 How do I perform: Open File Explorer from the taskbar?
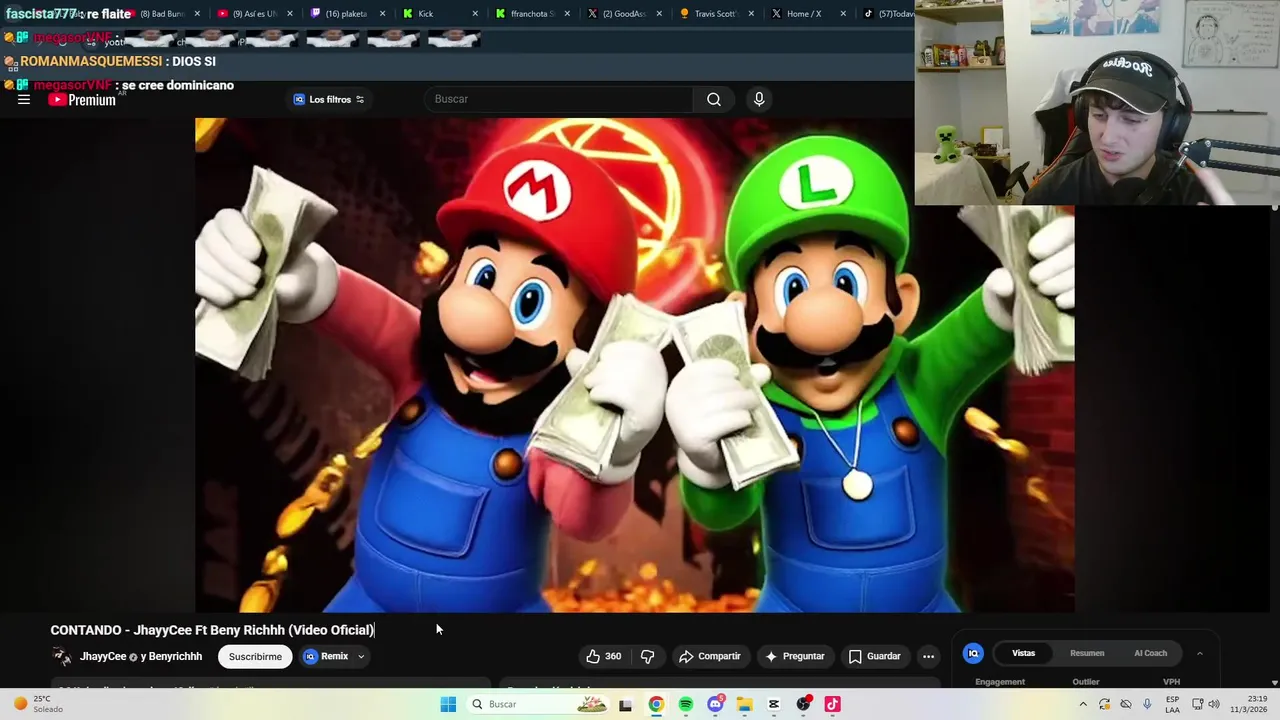[744, 704]
